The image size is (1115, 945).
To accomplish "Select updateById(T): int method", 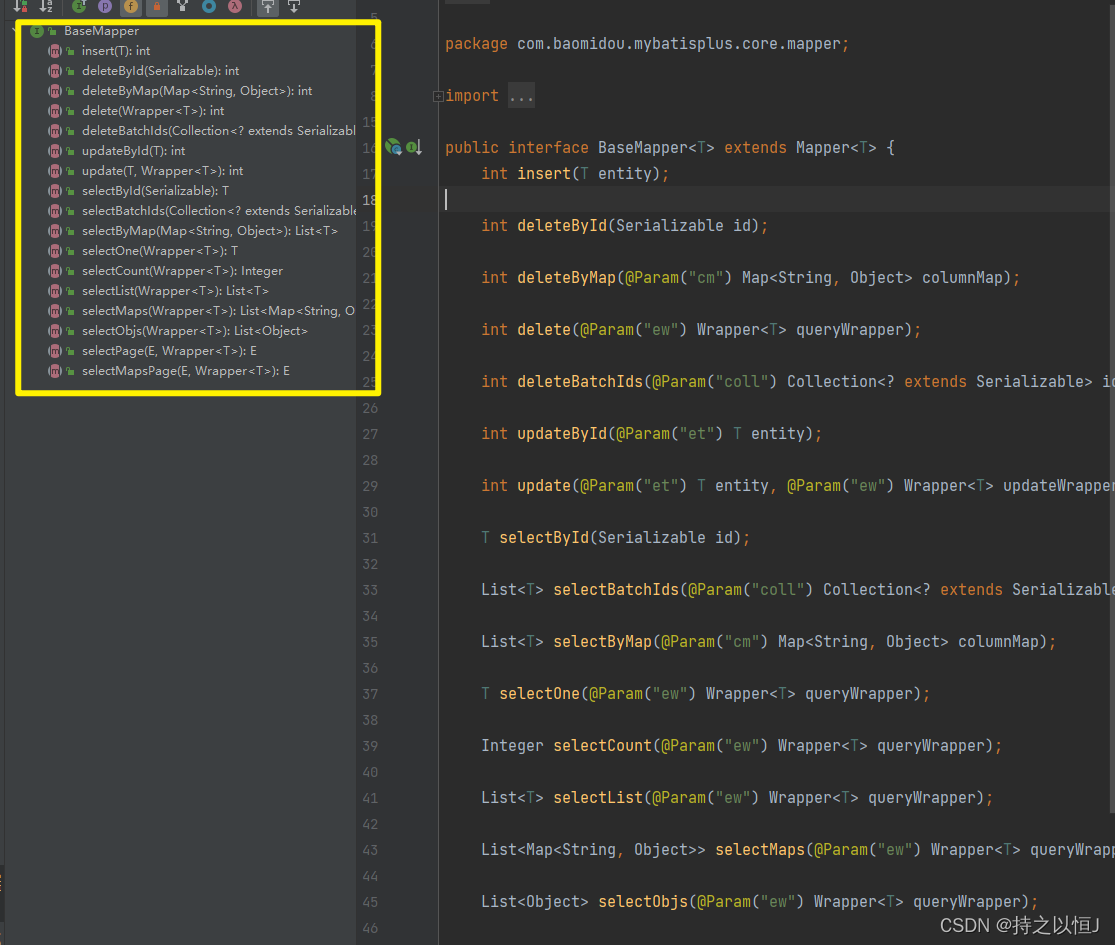I will pyautogui.click(x=133, y=151).
